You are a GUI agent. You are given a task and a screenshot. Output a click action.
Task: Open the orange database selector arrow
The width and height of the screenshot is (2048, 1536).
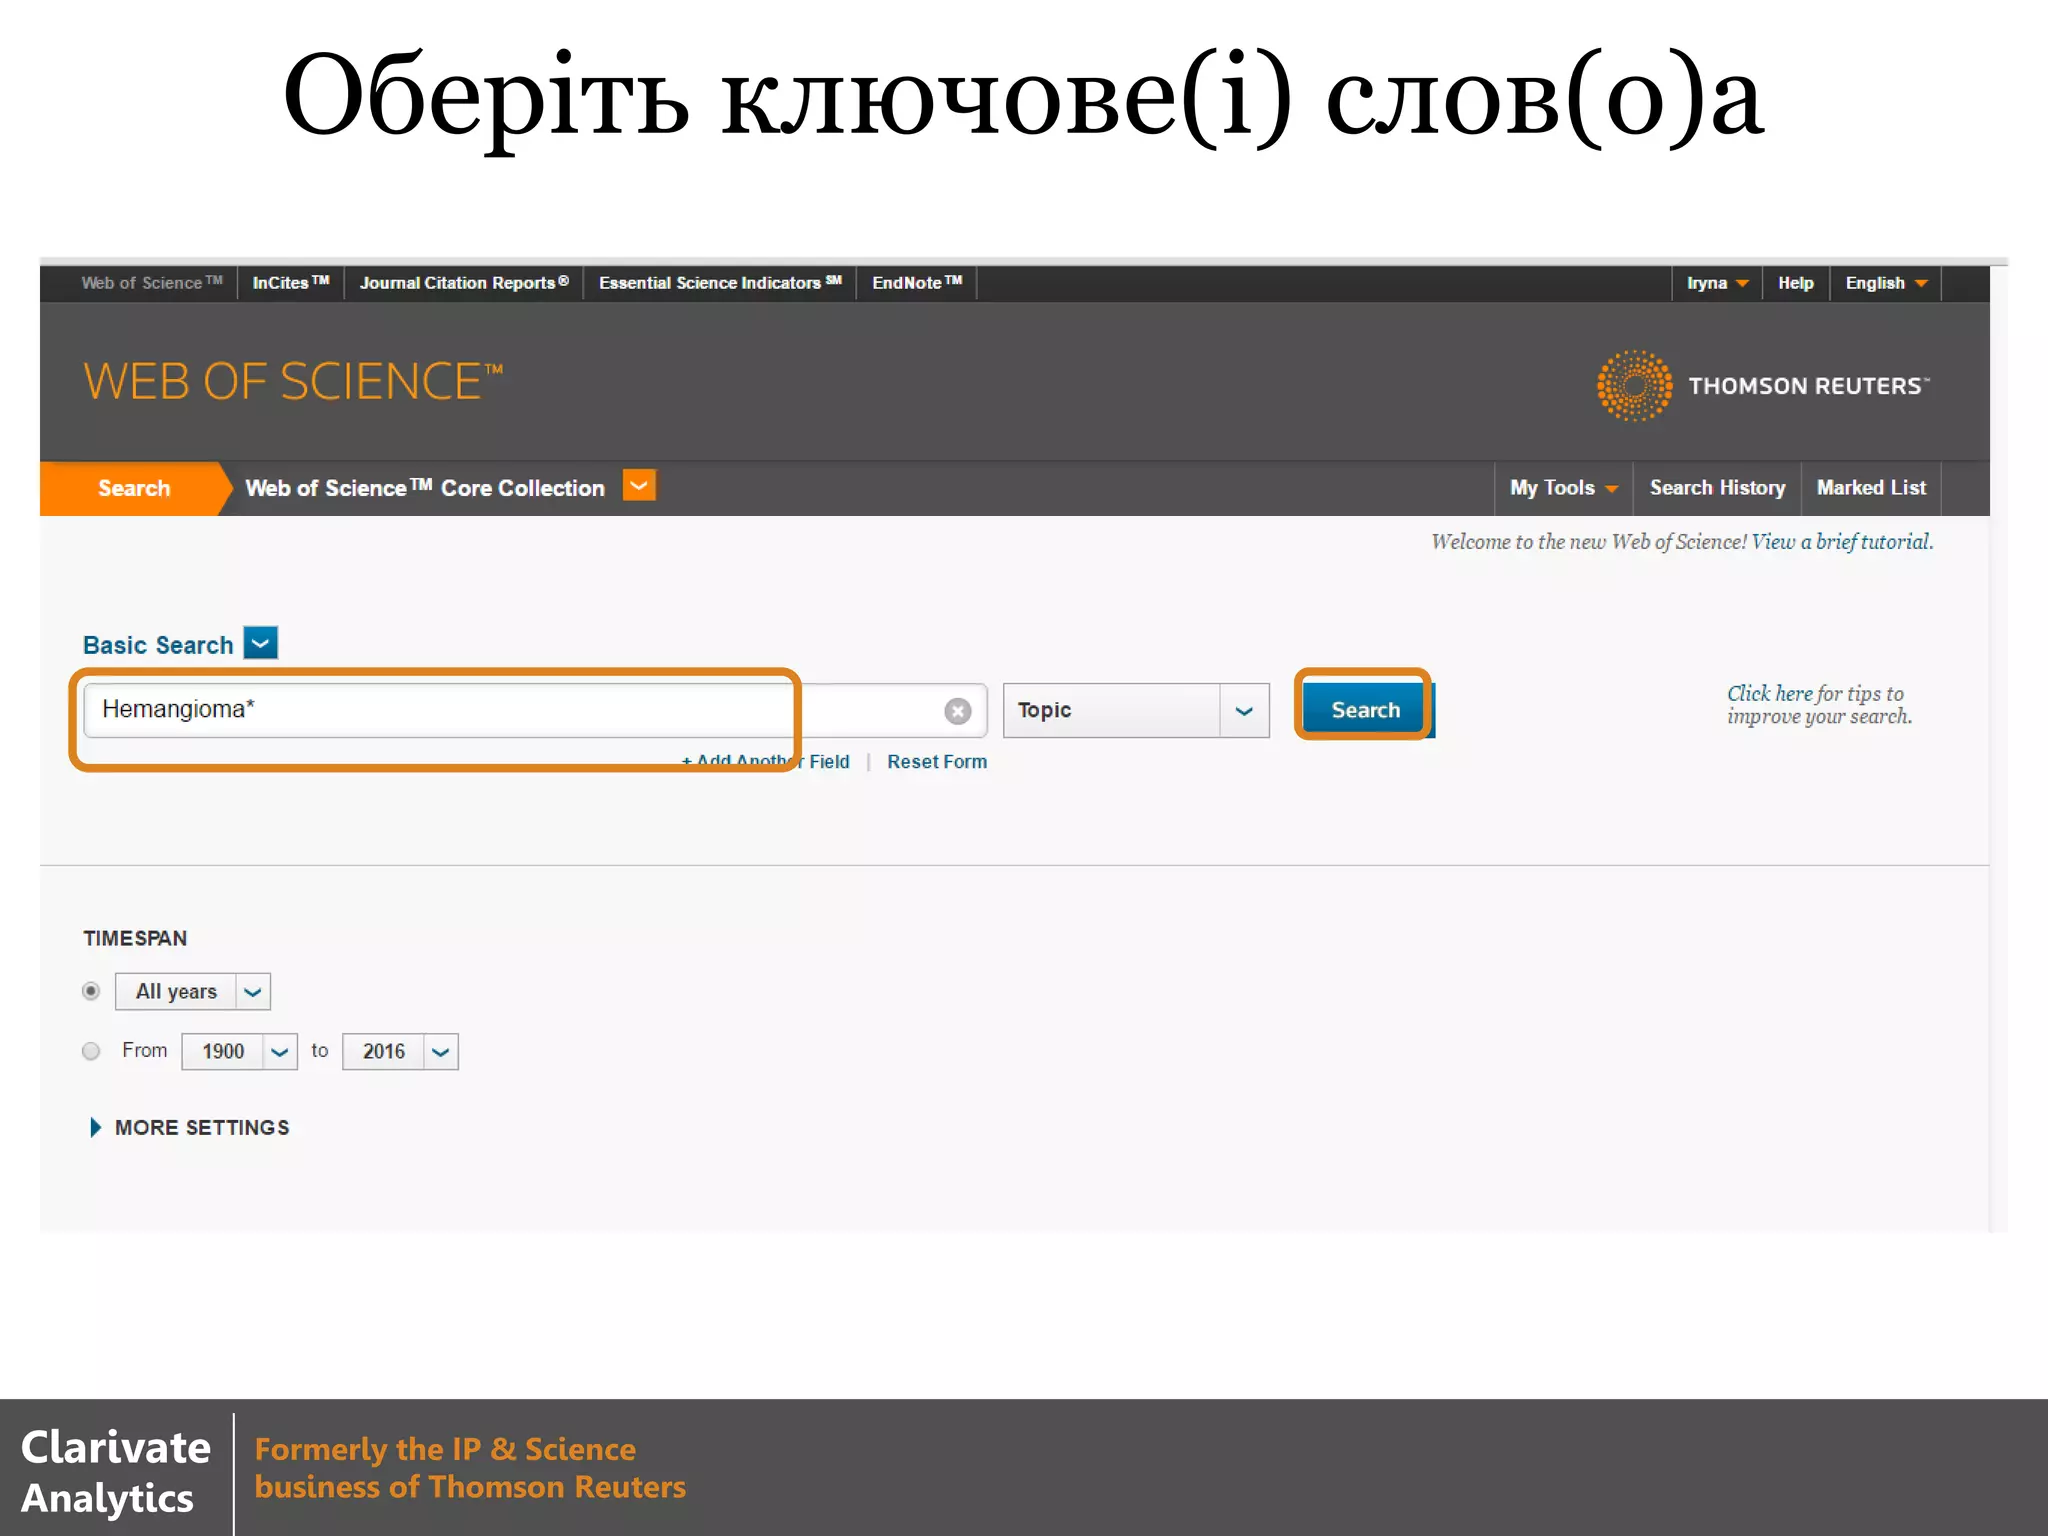[x=639, y=486]
